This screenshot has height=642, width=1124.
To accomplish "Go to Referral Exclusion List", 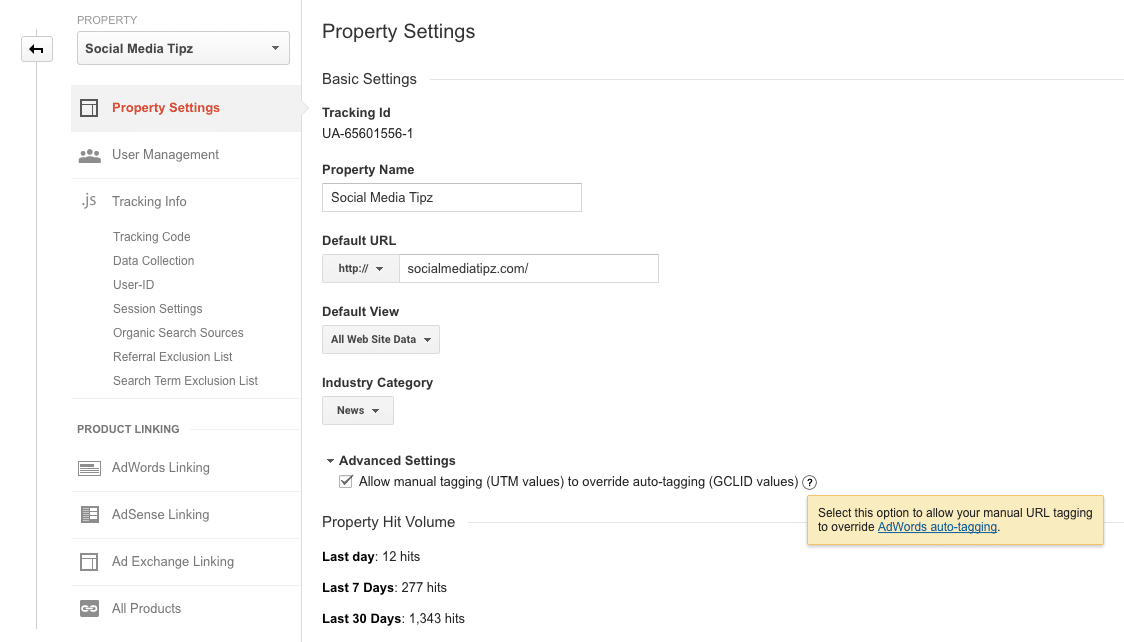I will 173,357.
